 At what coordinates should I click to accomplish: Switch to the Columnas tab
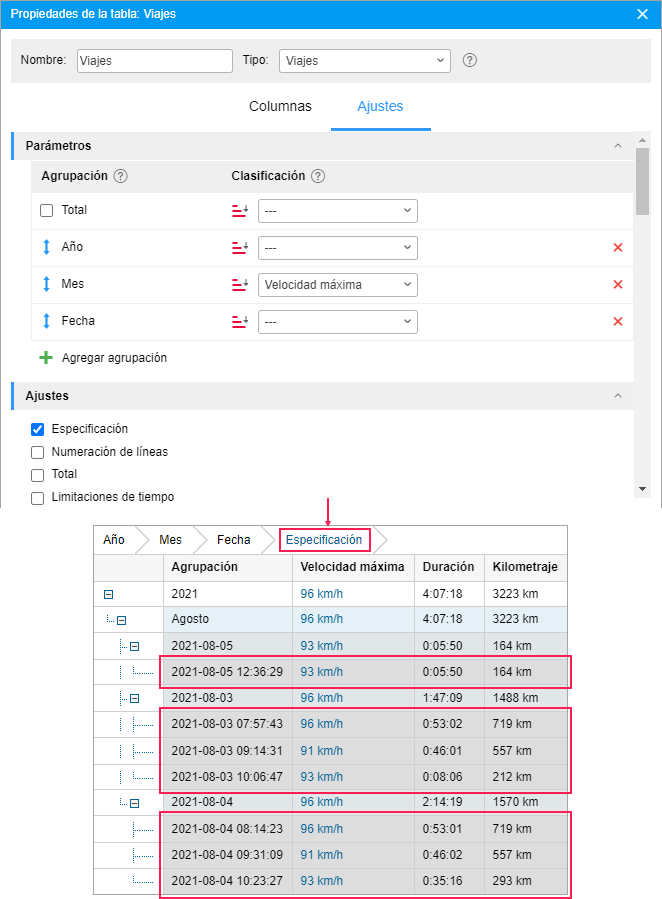click(x=280, y=106)
